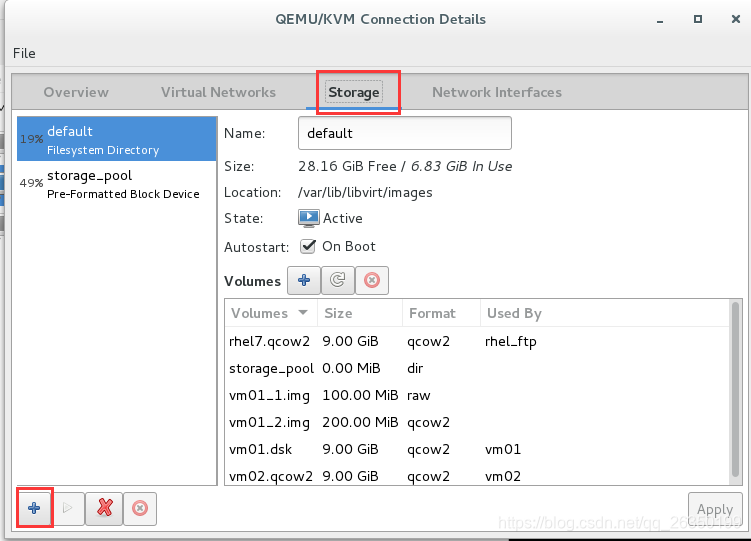Toggle Autostart On Boot checkbox
This screenshot has height=541, width=751.
308,247
